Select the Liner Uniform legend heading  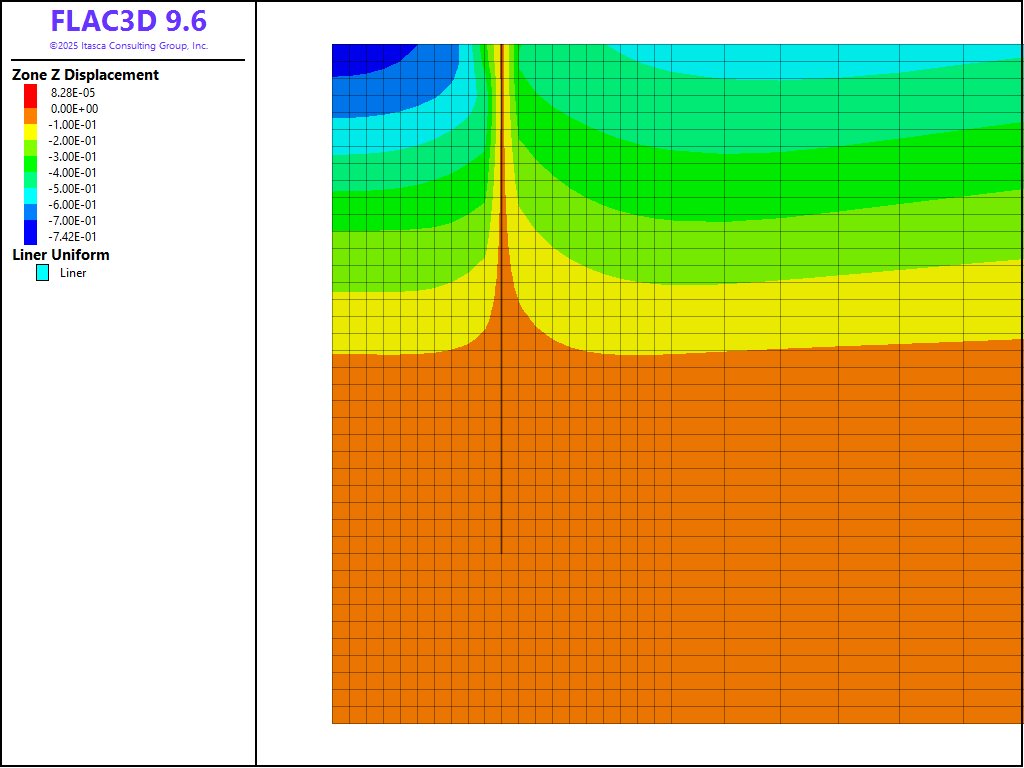pyautogui.click(x=61, y=255)
